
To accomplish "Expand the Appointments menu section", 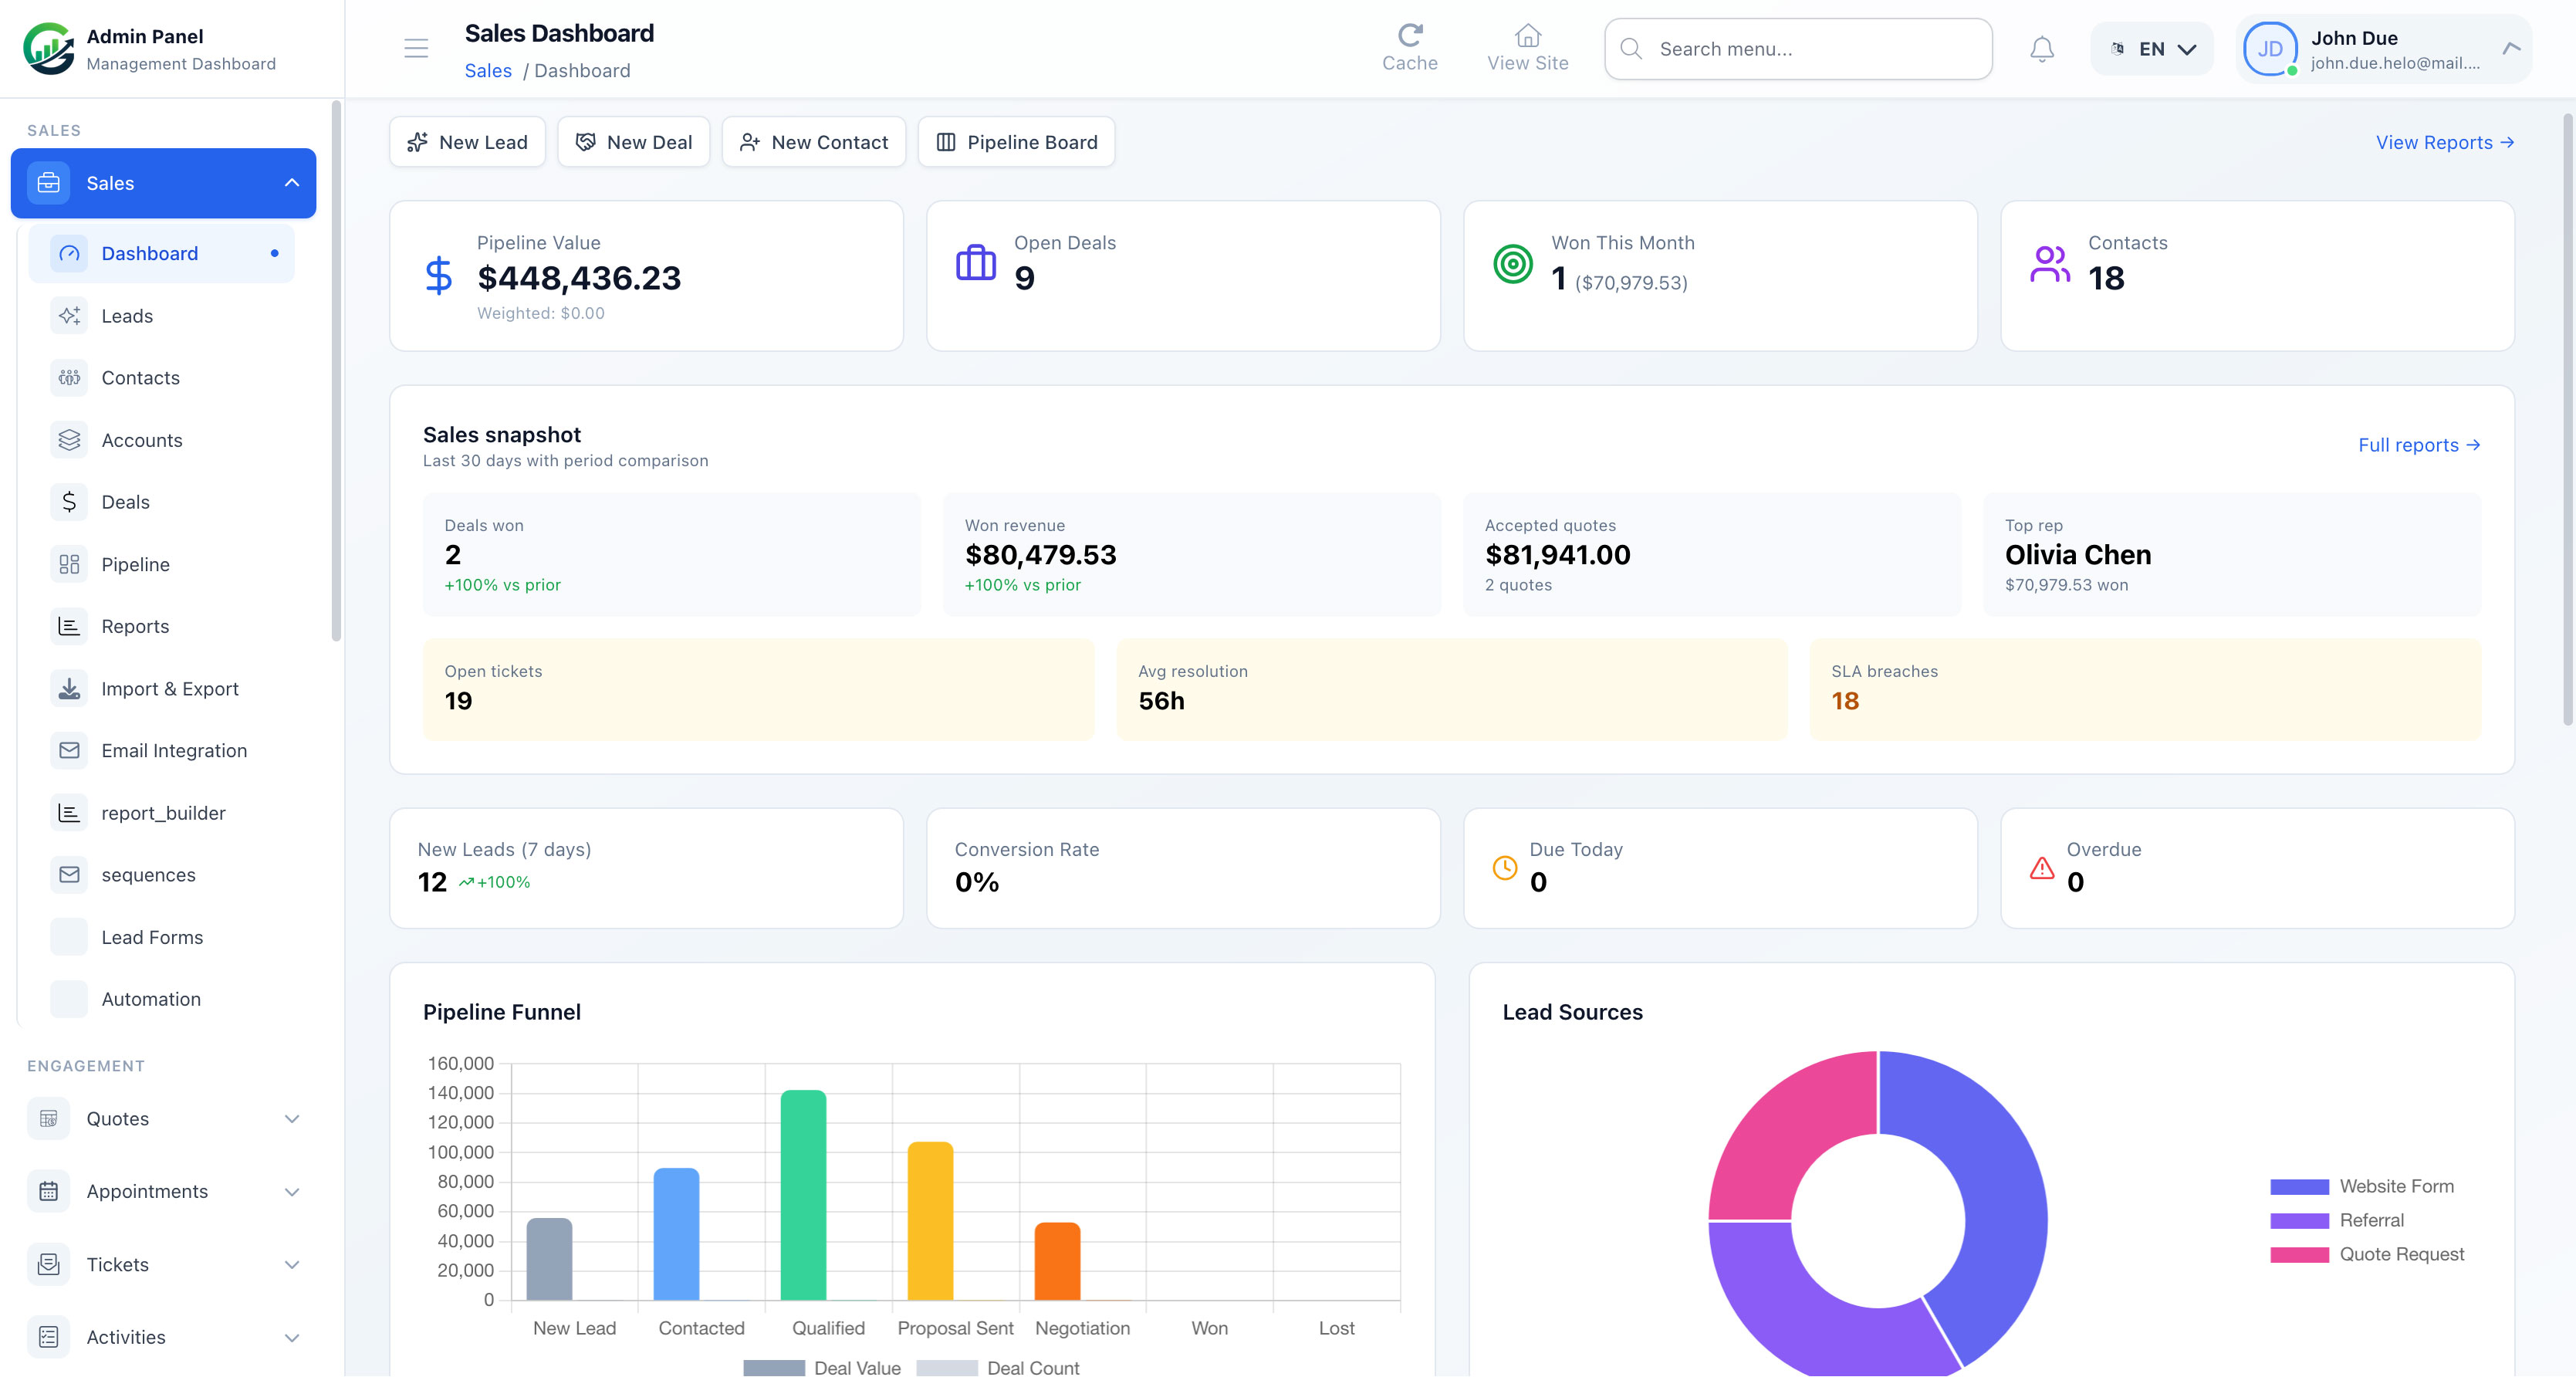I will [x=292, y=1192].
